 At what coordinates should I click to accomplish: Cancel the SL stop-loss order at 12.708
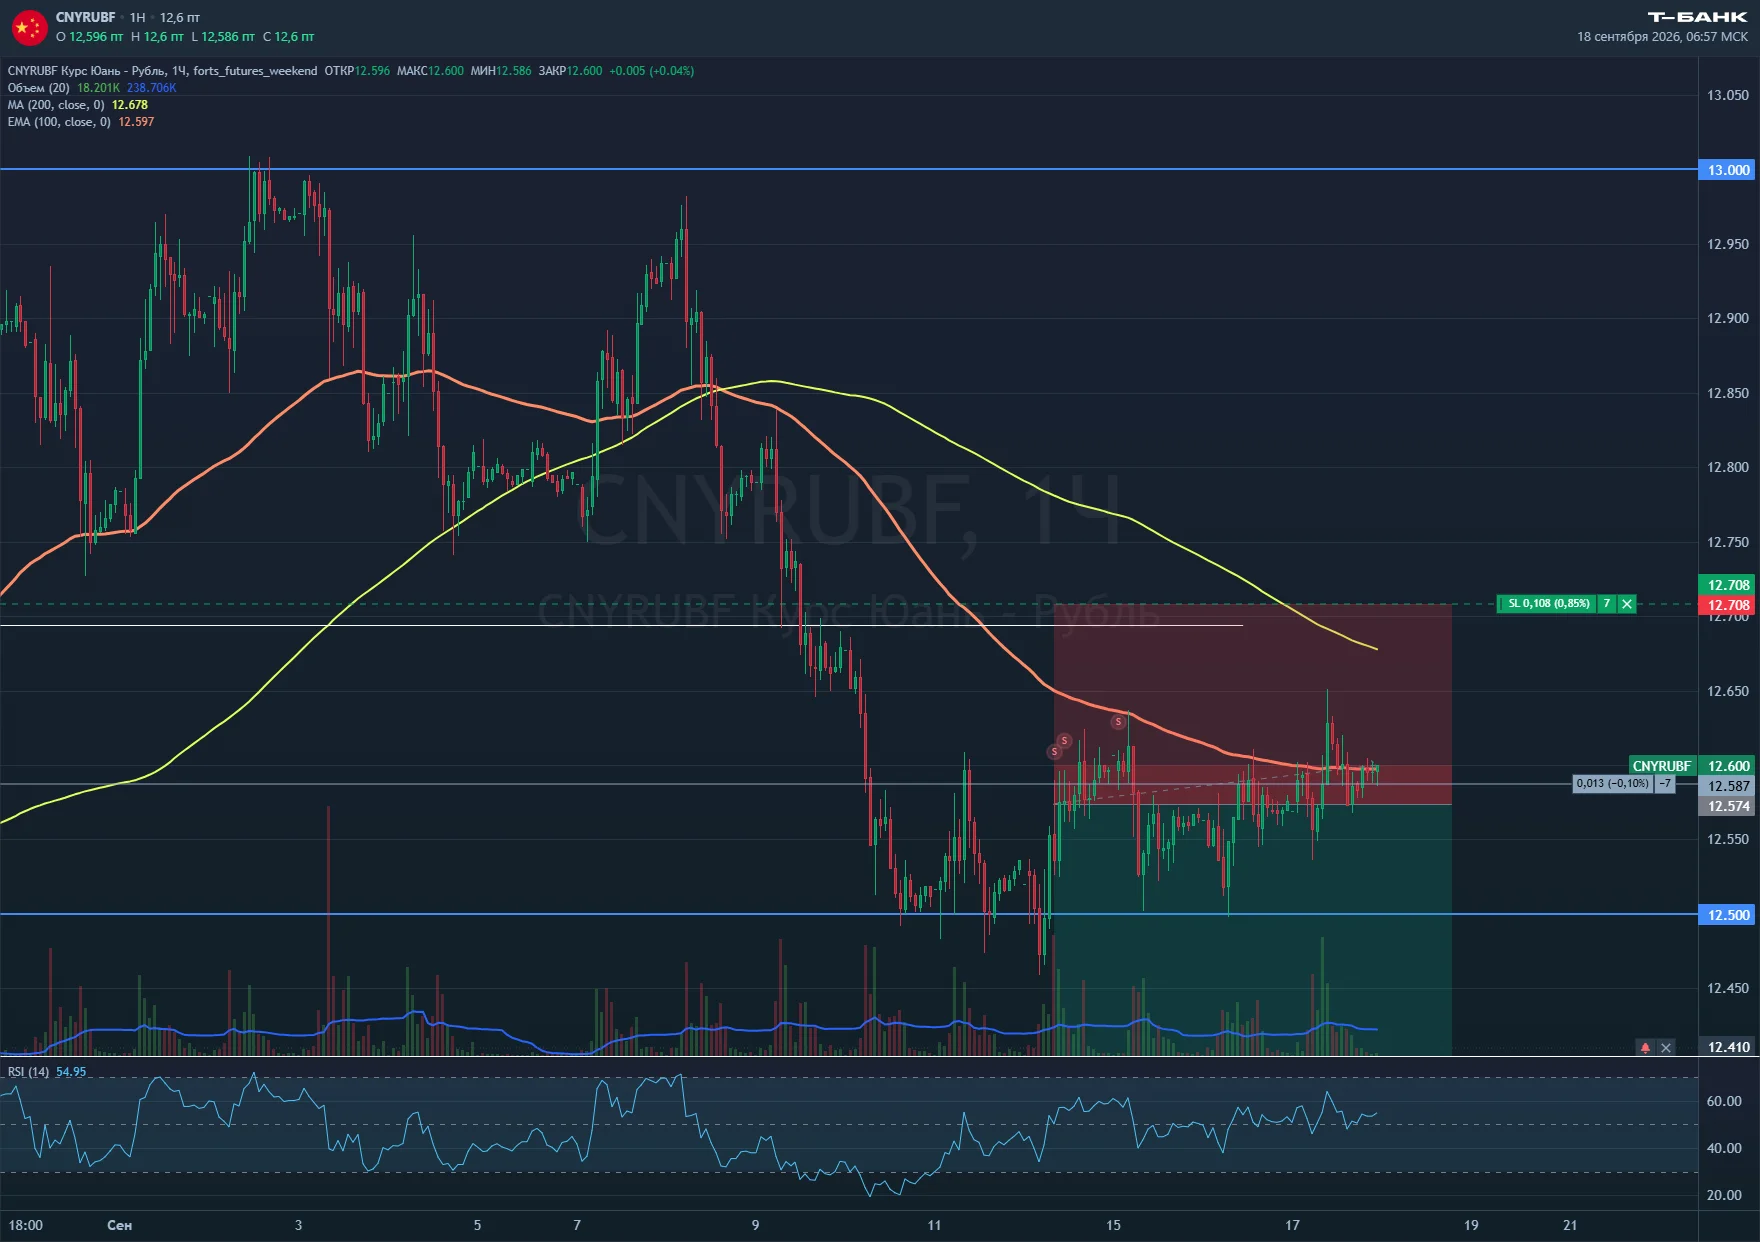tap(1627, 604)
